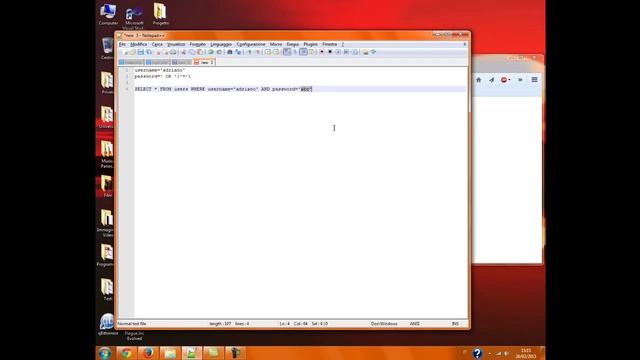Close the document with the menu bar x
The height and width of the screenshot is (360, 640).
pos(464,44)
